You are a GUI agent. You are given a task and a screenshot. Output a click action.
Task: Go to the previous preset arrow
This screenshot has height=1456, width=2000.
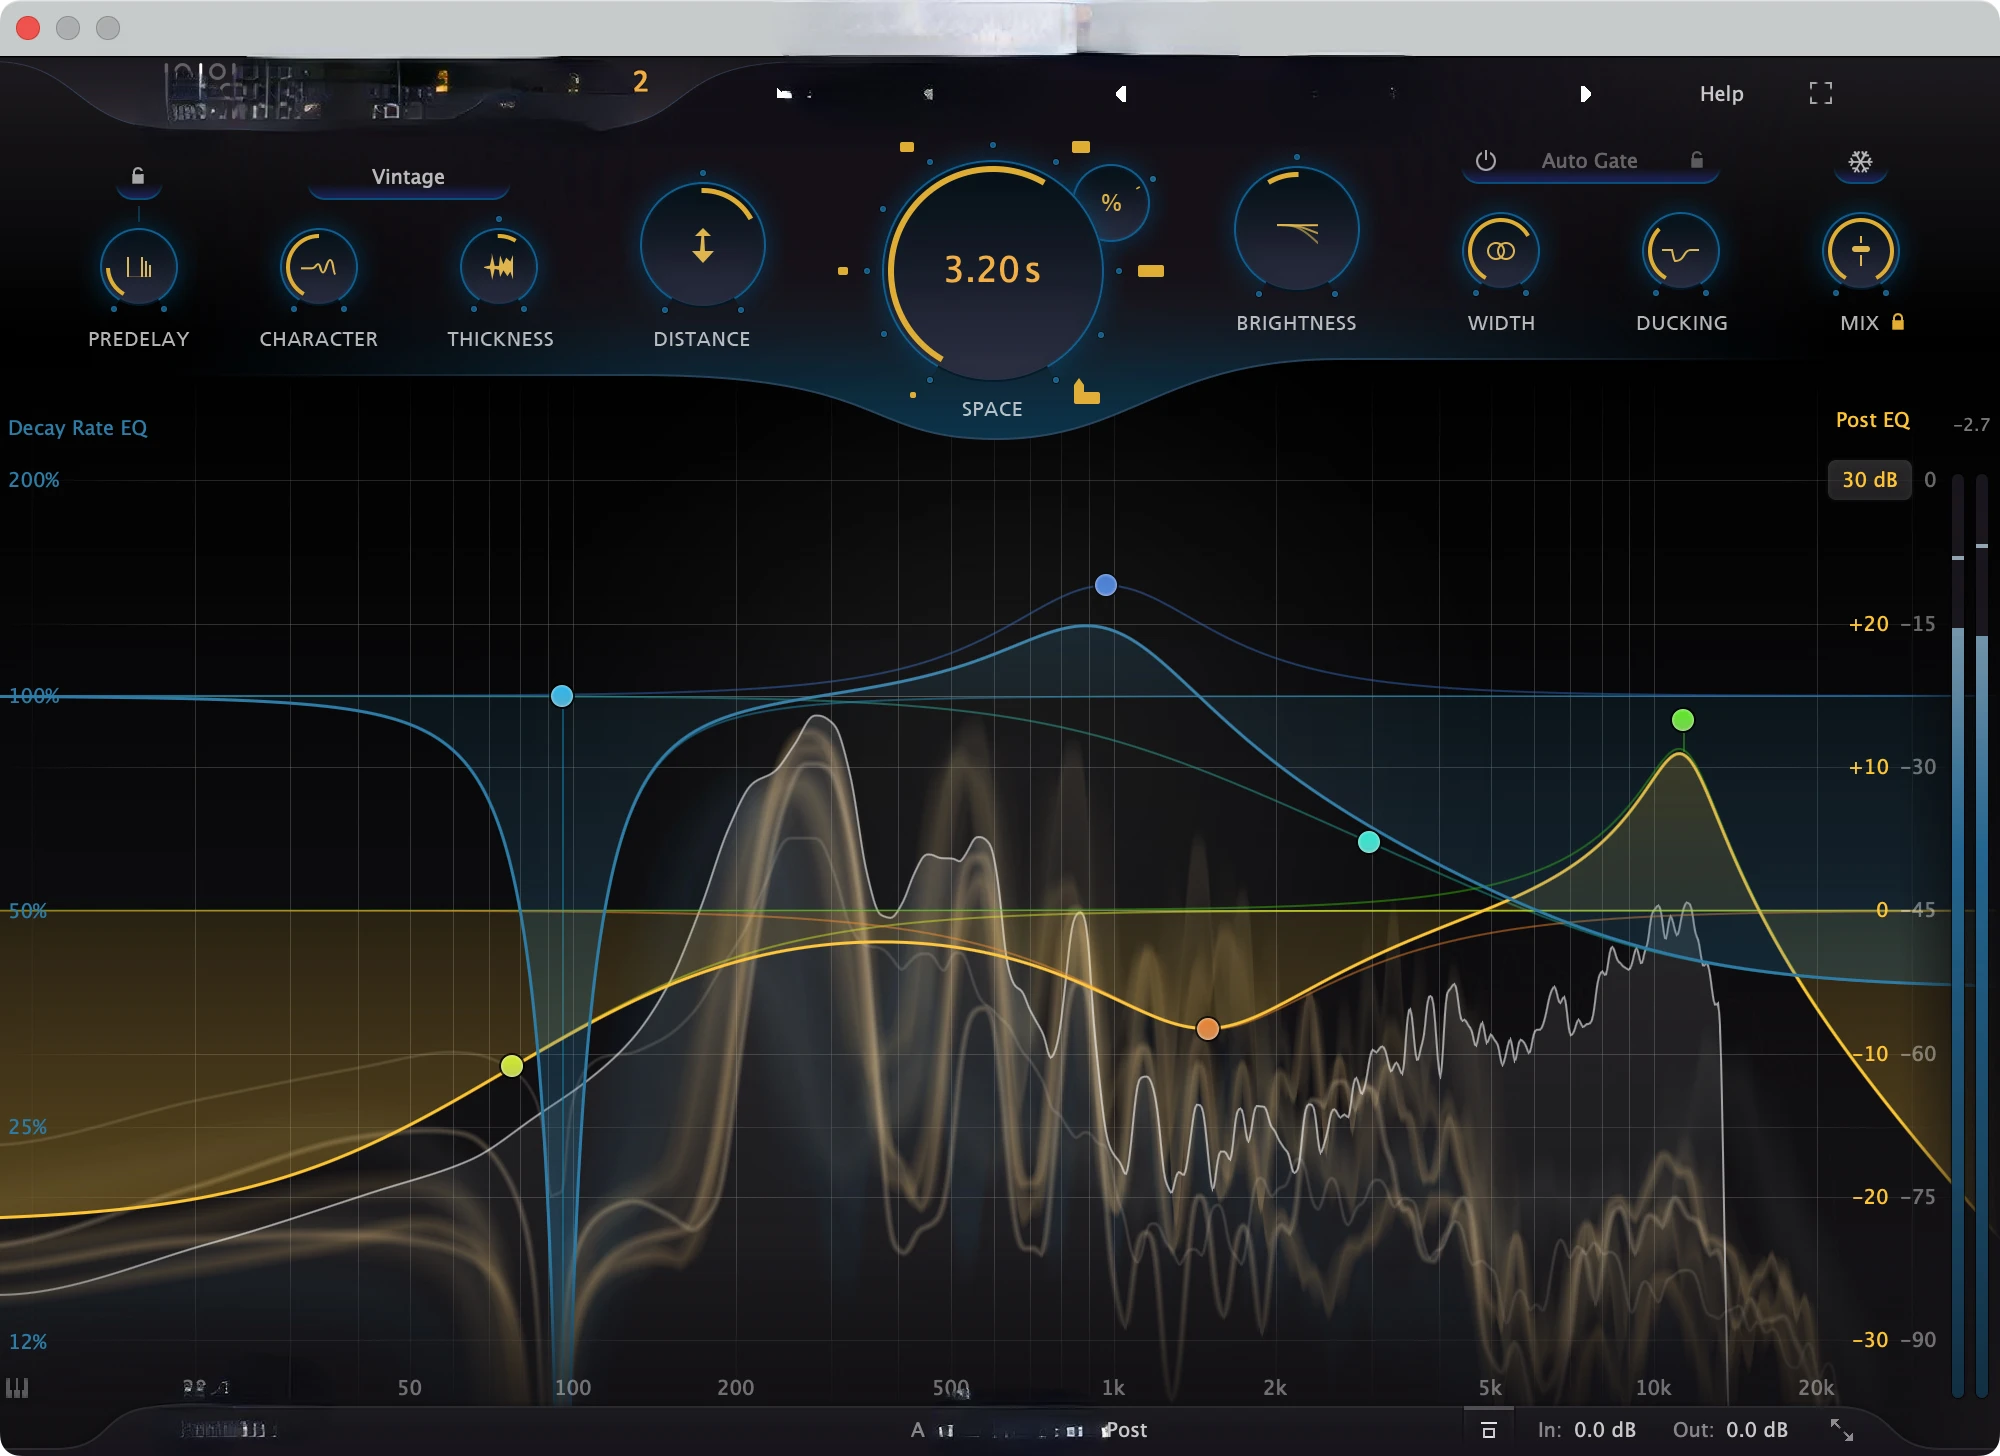pyautogui.click(x=1121, y=94)
